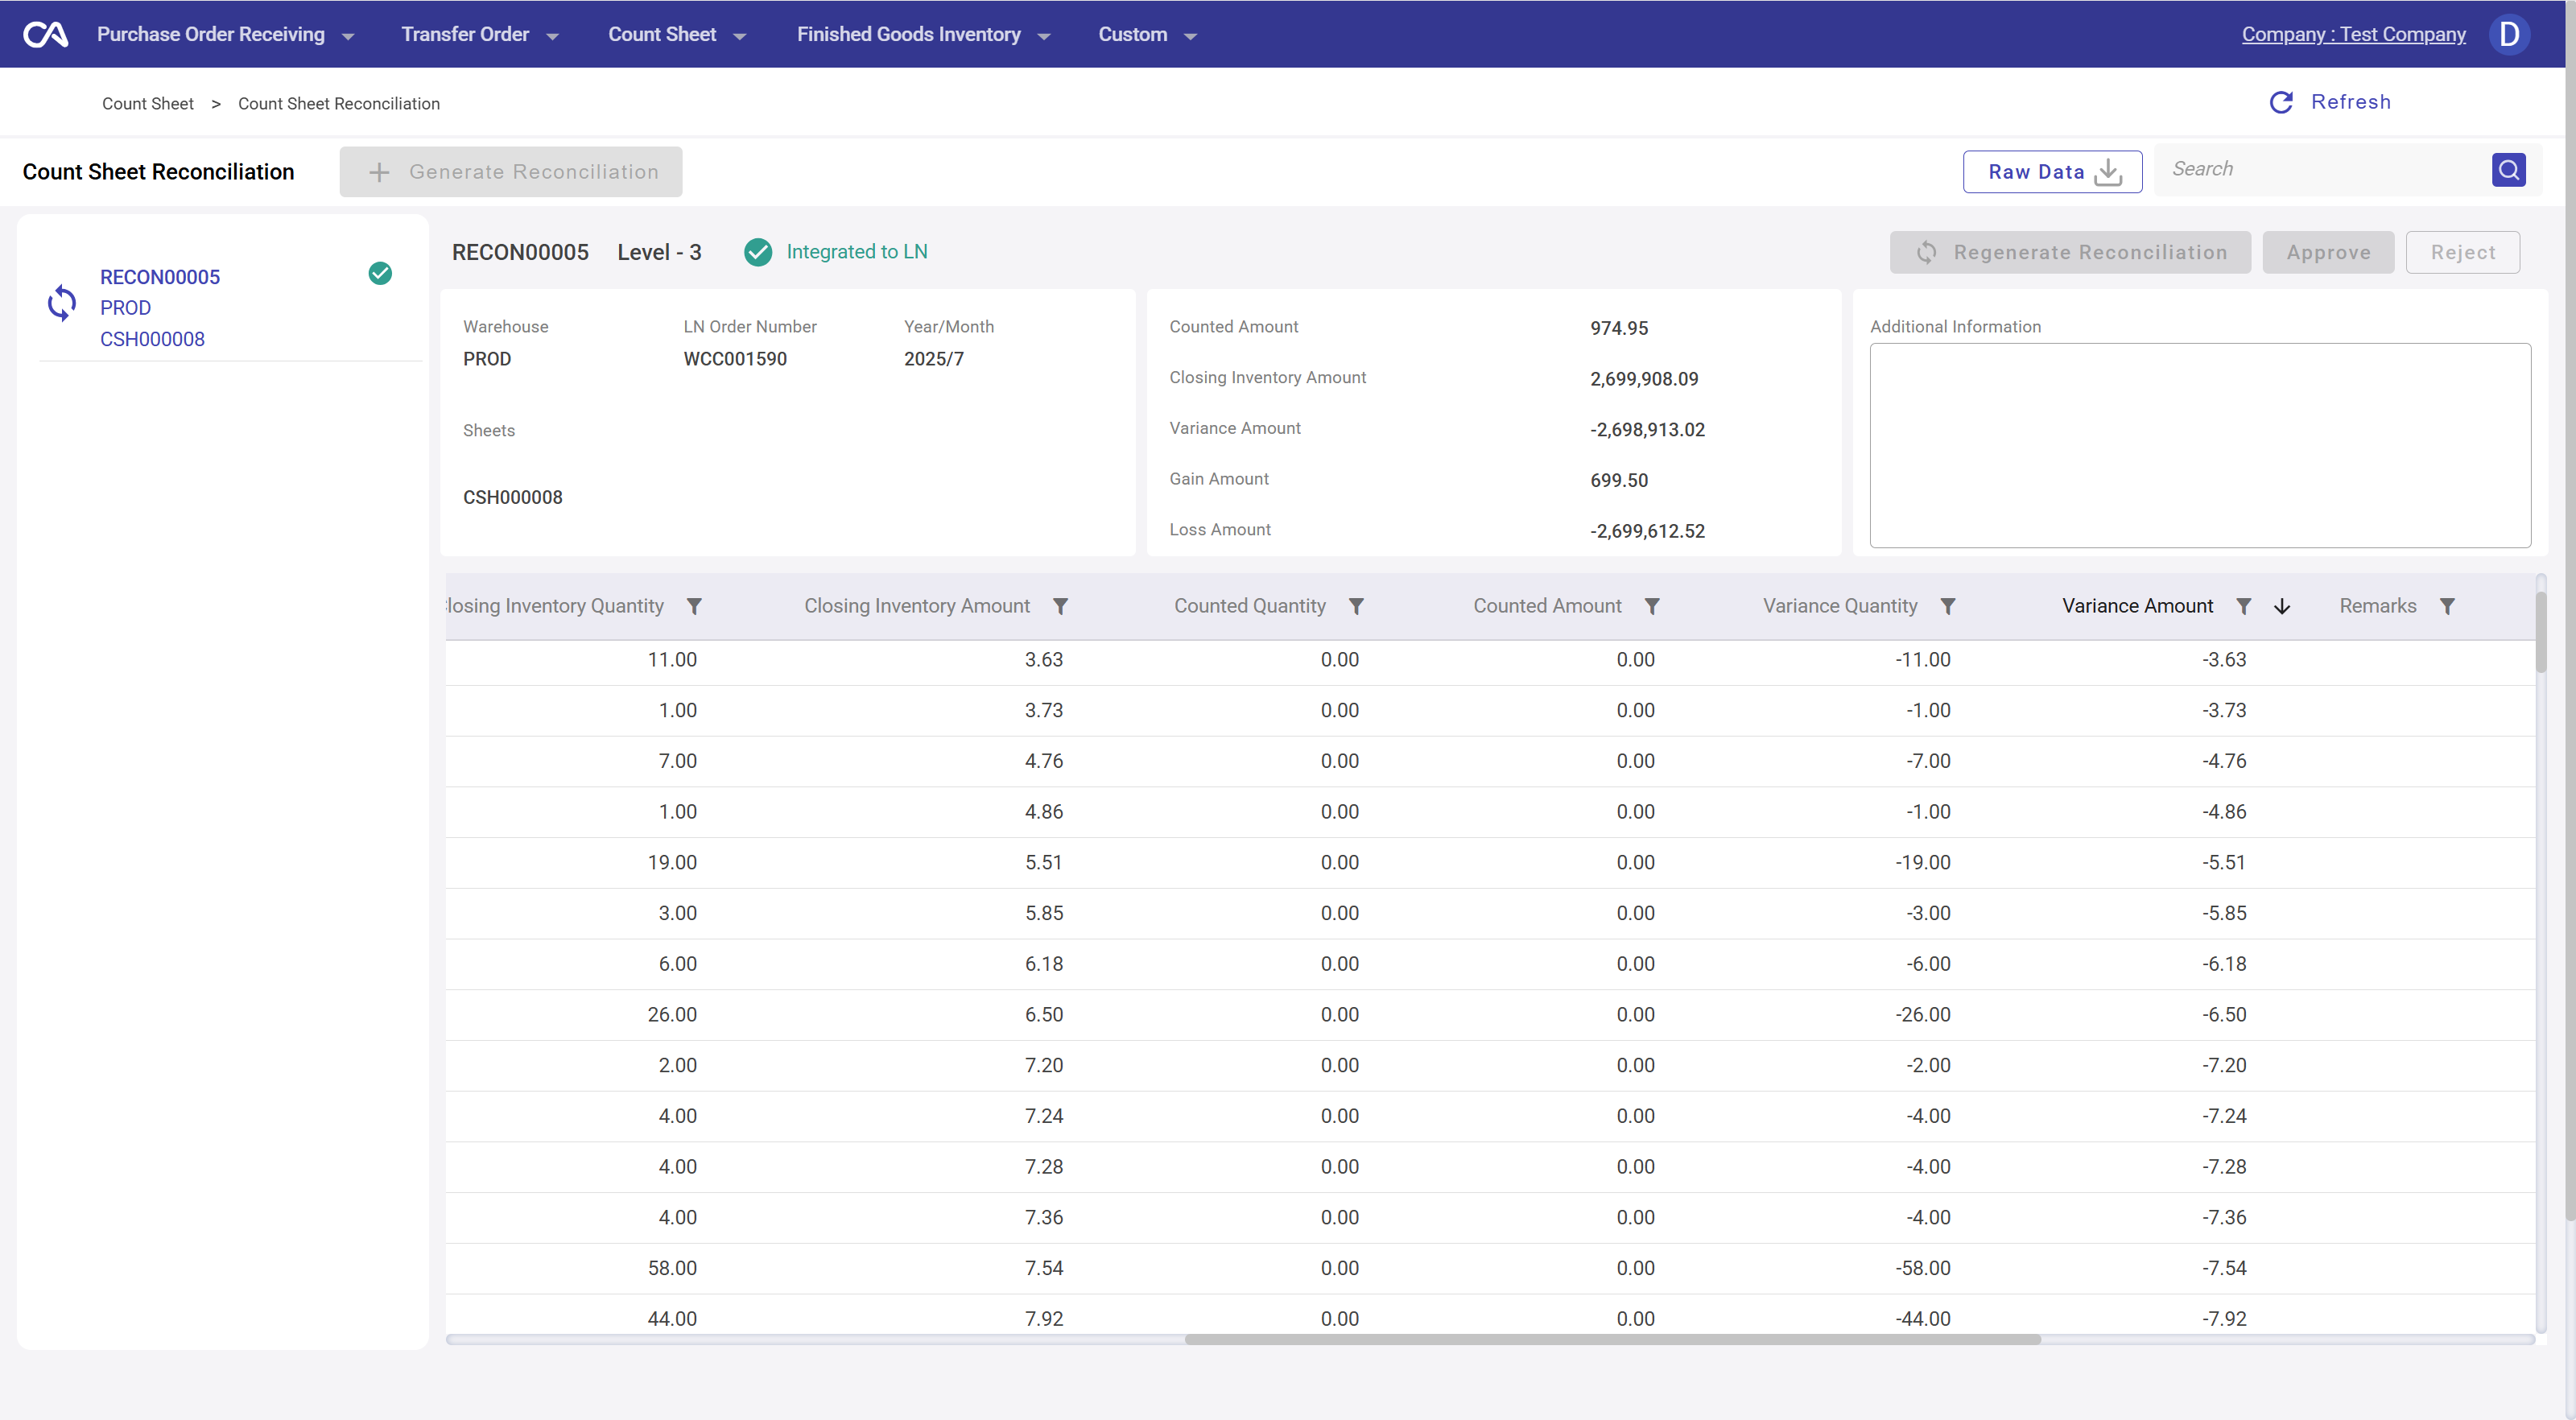The image size is (2576, 1420).
Task: Click the Approve button
Action: (x=2328, y=253)
